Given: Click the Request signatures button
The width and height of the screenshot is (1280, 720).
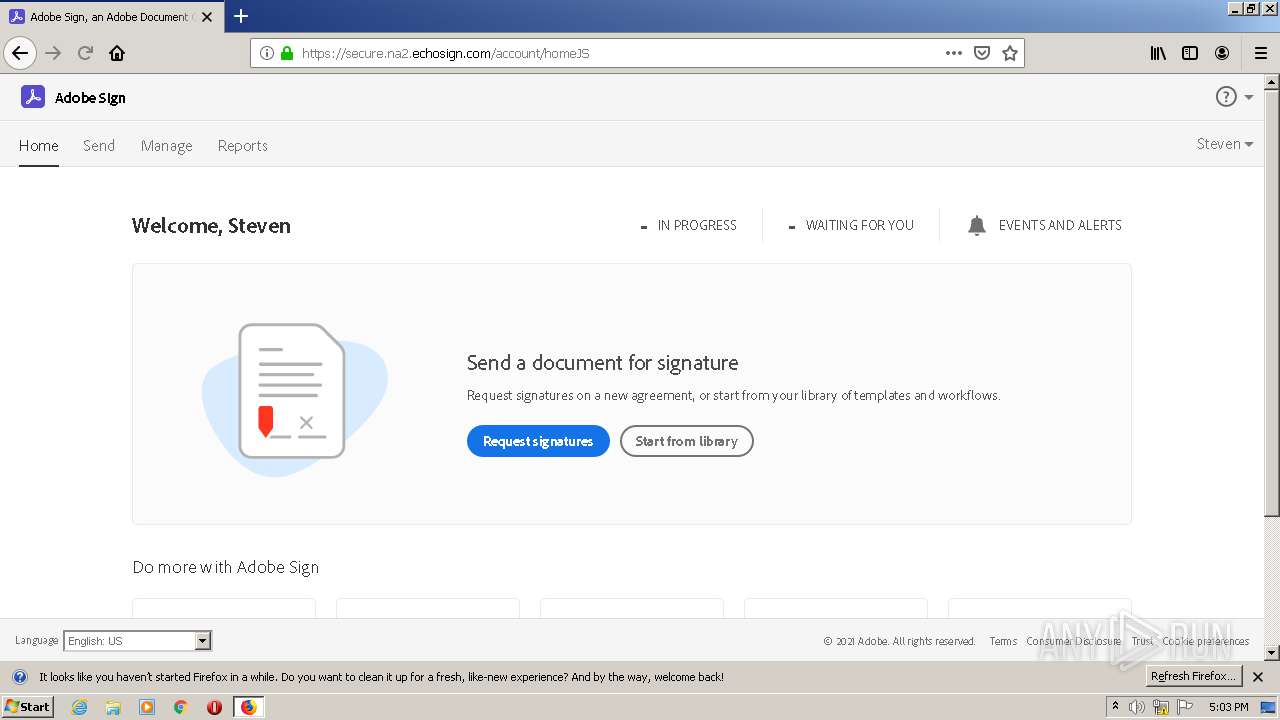Looking at the screenshot, I should tap(538, 441).
